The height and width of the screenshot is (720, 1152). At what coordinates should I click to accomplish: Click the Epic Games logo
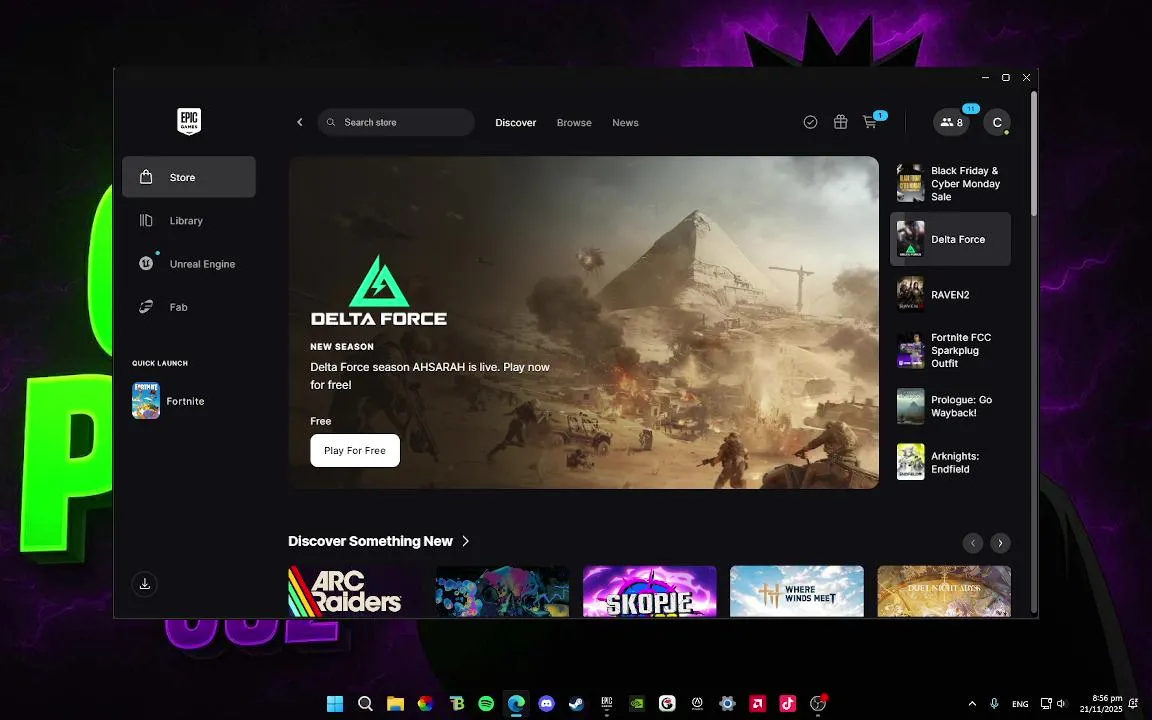pyautogui.click(x=189, y=121)
